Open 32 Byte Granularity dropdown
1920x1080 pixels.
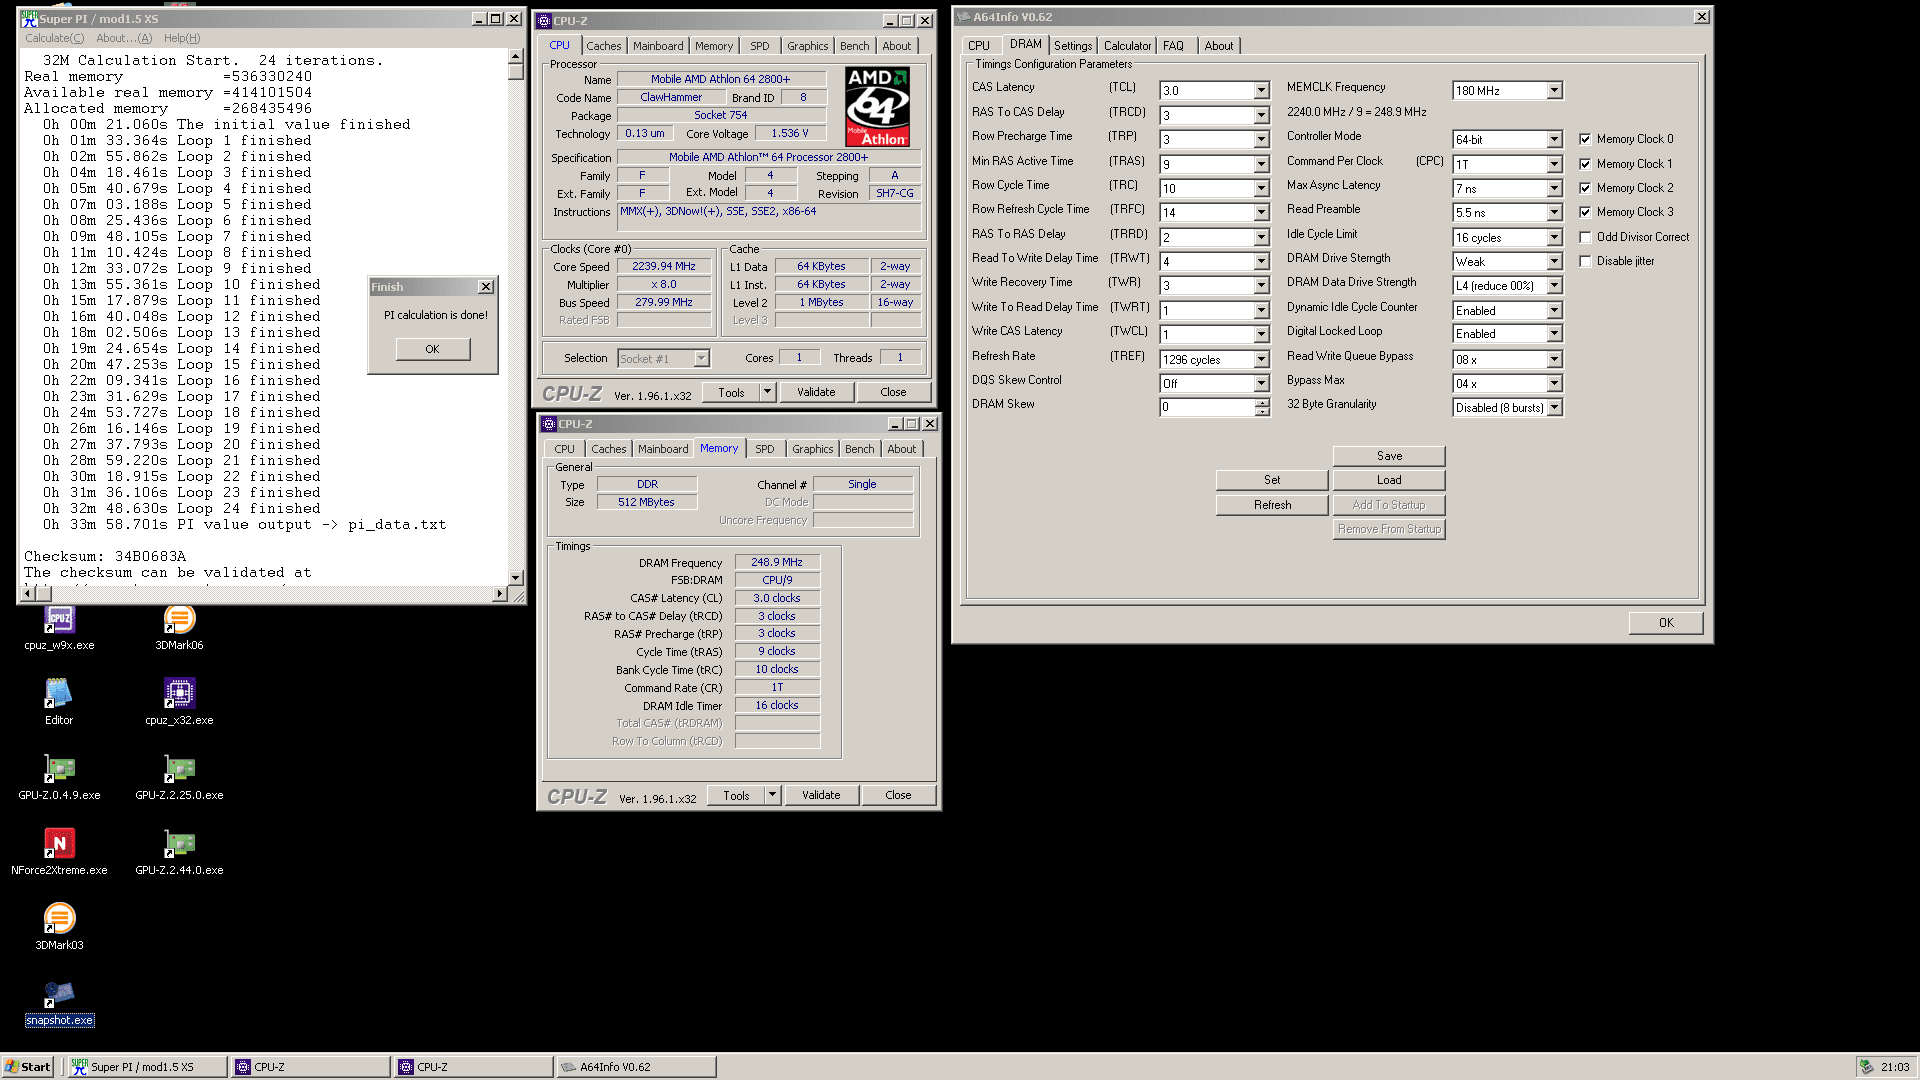coord(1554,407)
